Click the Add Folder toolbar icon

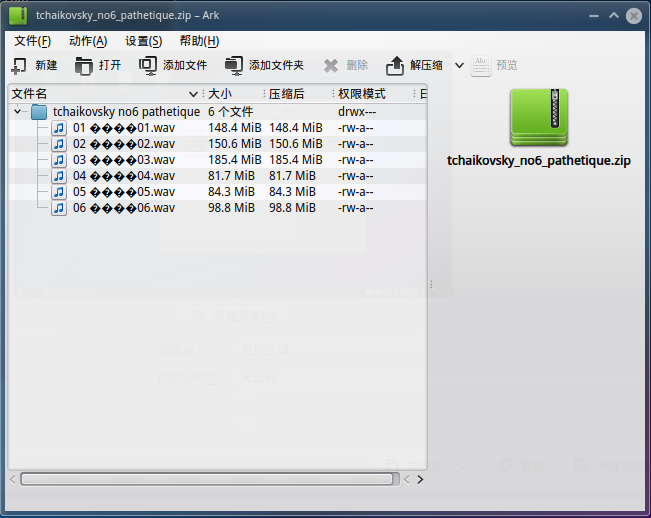click(x=234, y=66)
